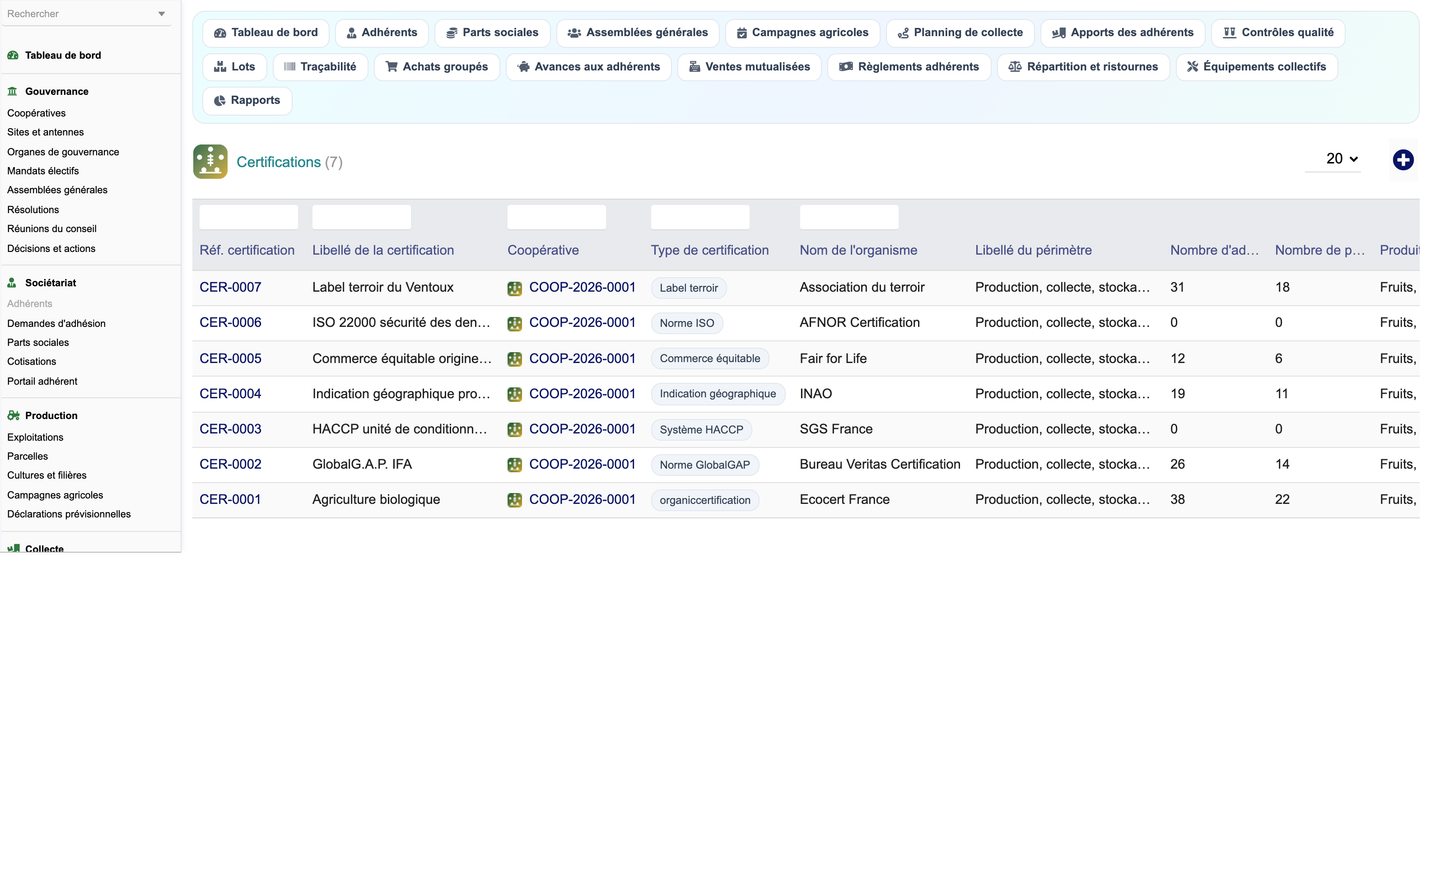Open the Rapports tab
Image resolution: width=1445 pixels, height=894 pixels.
[247, 101]
